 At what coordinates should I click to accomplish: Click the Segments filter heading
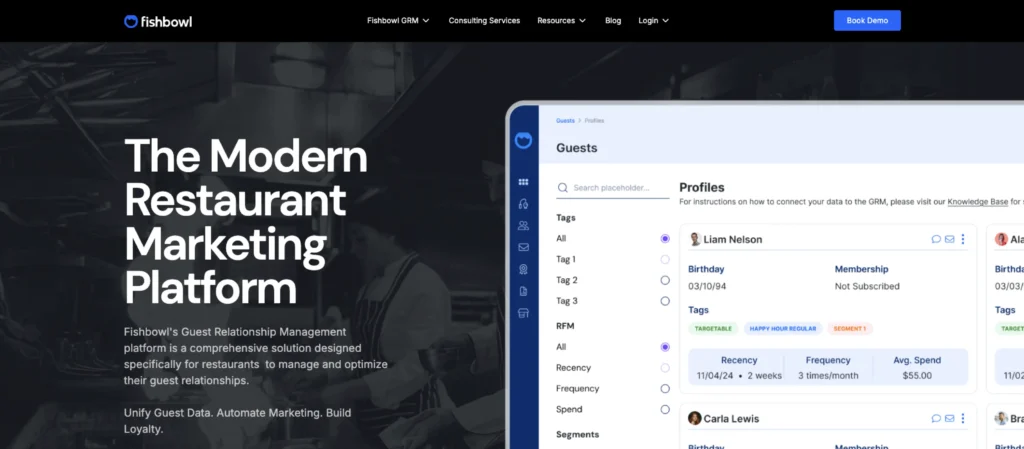577,435
